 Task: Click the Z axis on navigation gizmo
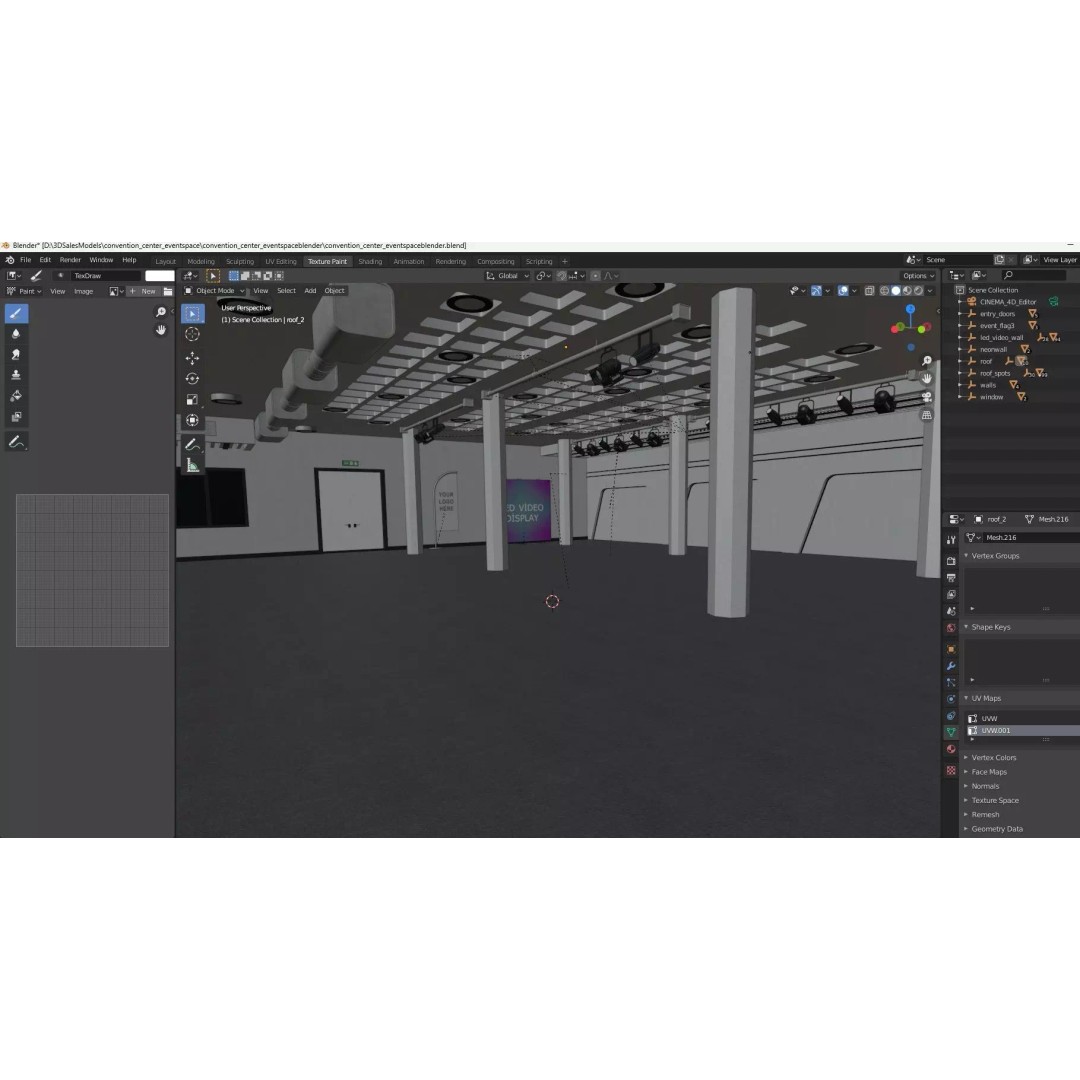click(x=911, y=309)
